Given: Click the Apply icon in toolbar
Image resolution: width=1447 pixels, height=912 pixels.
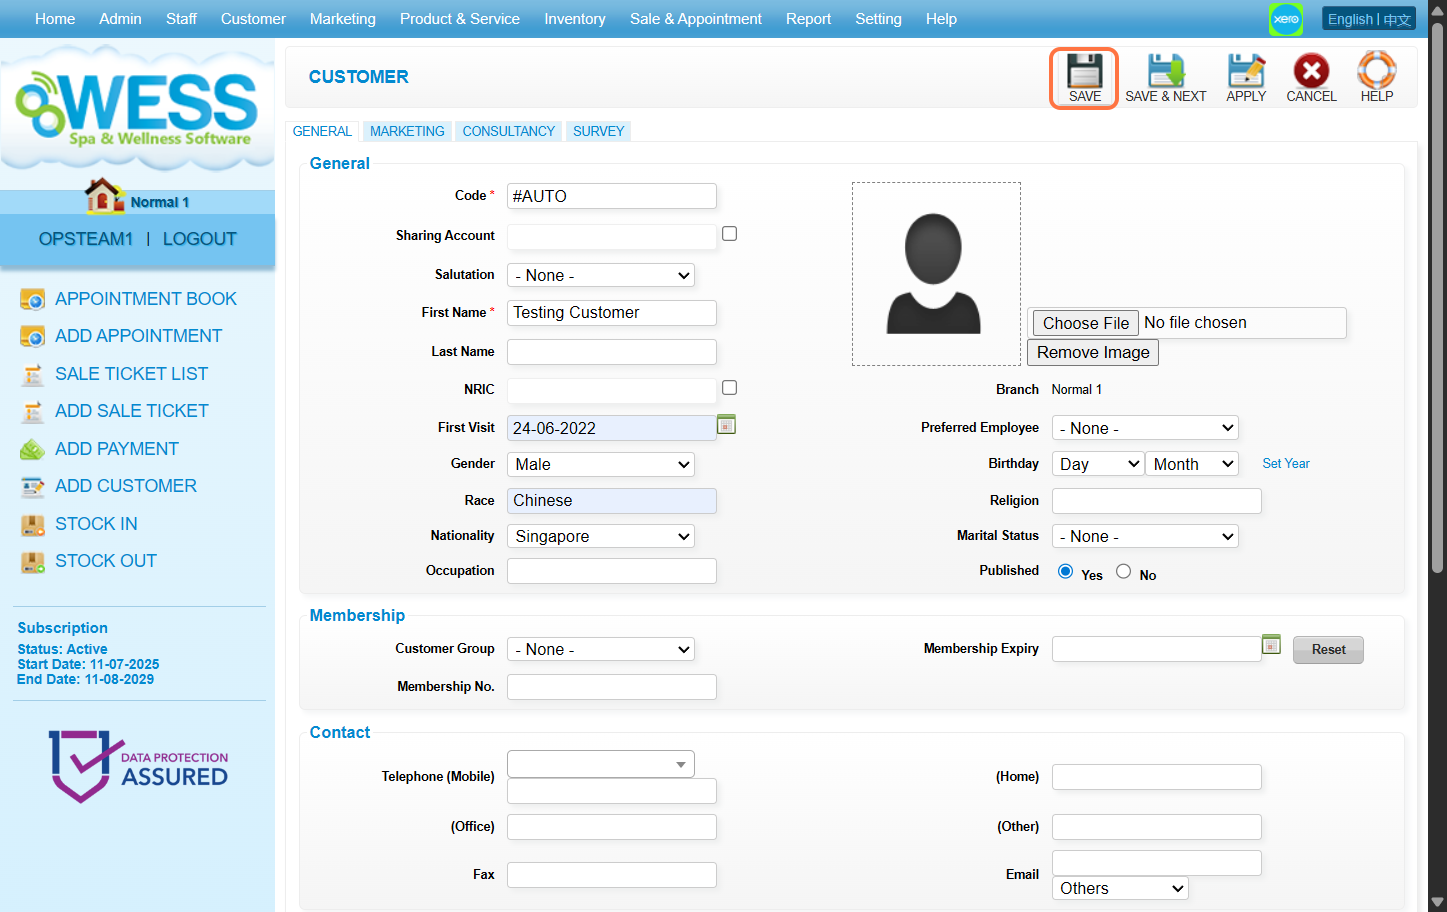Looking at the screenshot, I should coord(1246,72).
